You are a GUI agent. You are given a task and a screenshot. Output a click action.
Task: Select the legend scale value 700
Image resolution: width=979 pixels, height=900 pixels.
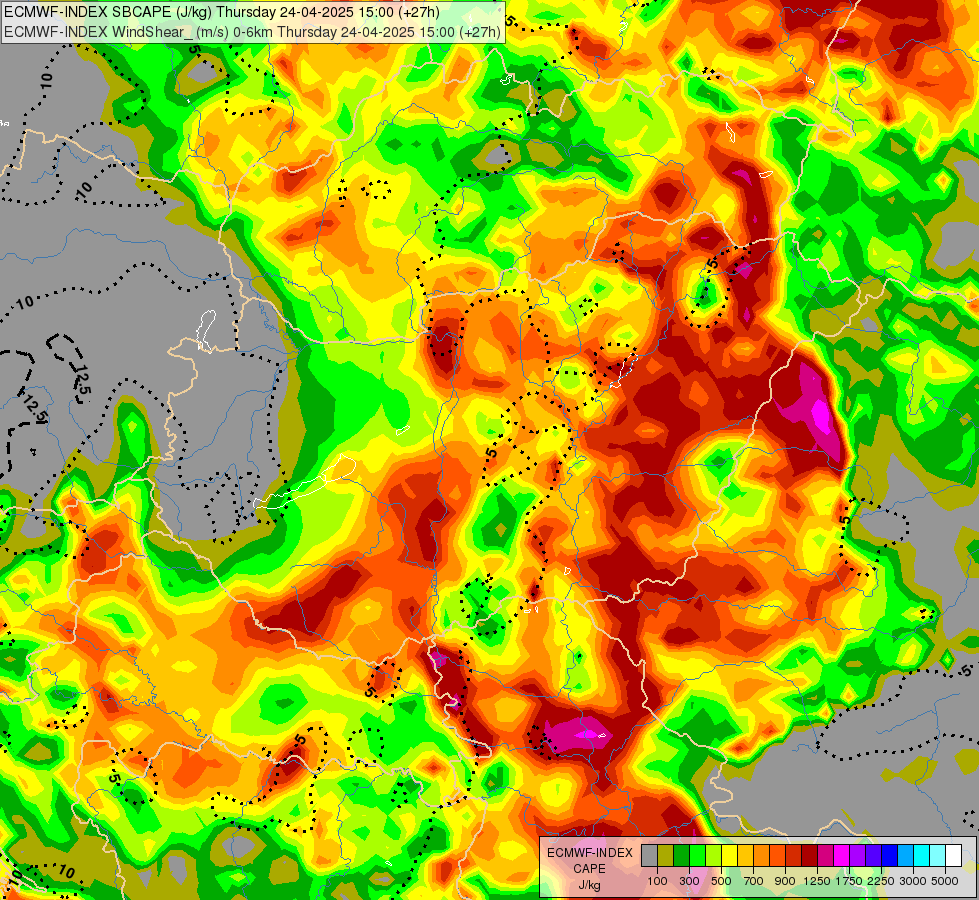[754, 881]
